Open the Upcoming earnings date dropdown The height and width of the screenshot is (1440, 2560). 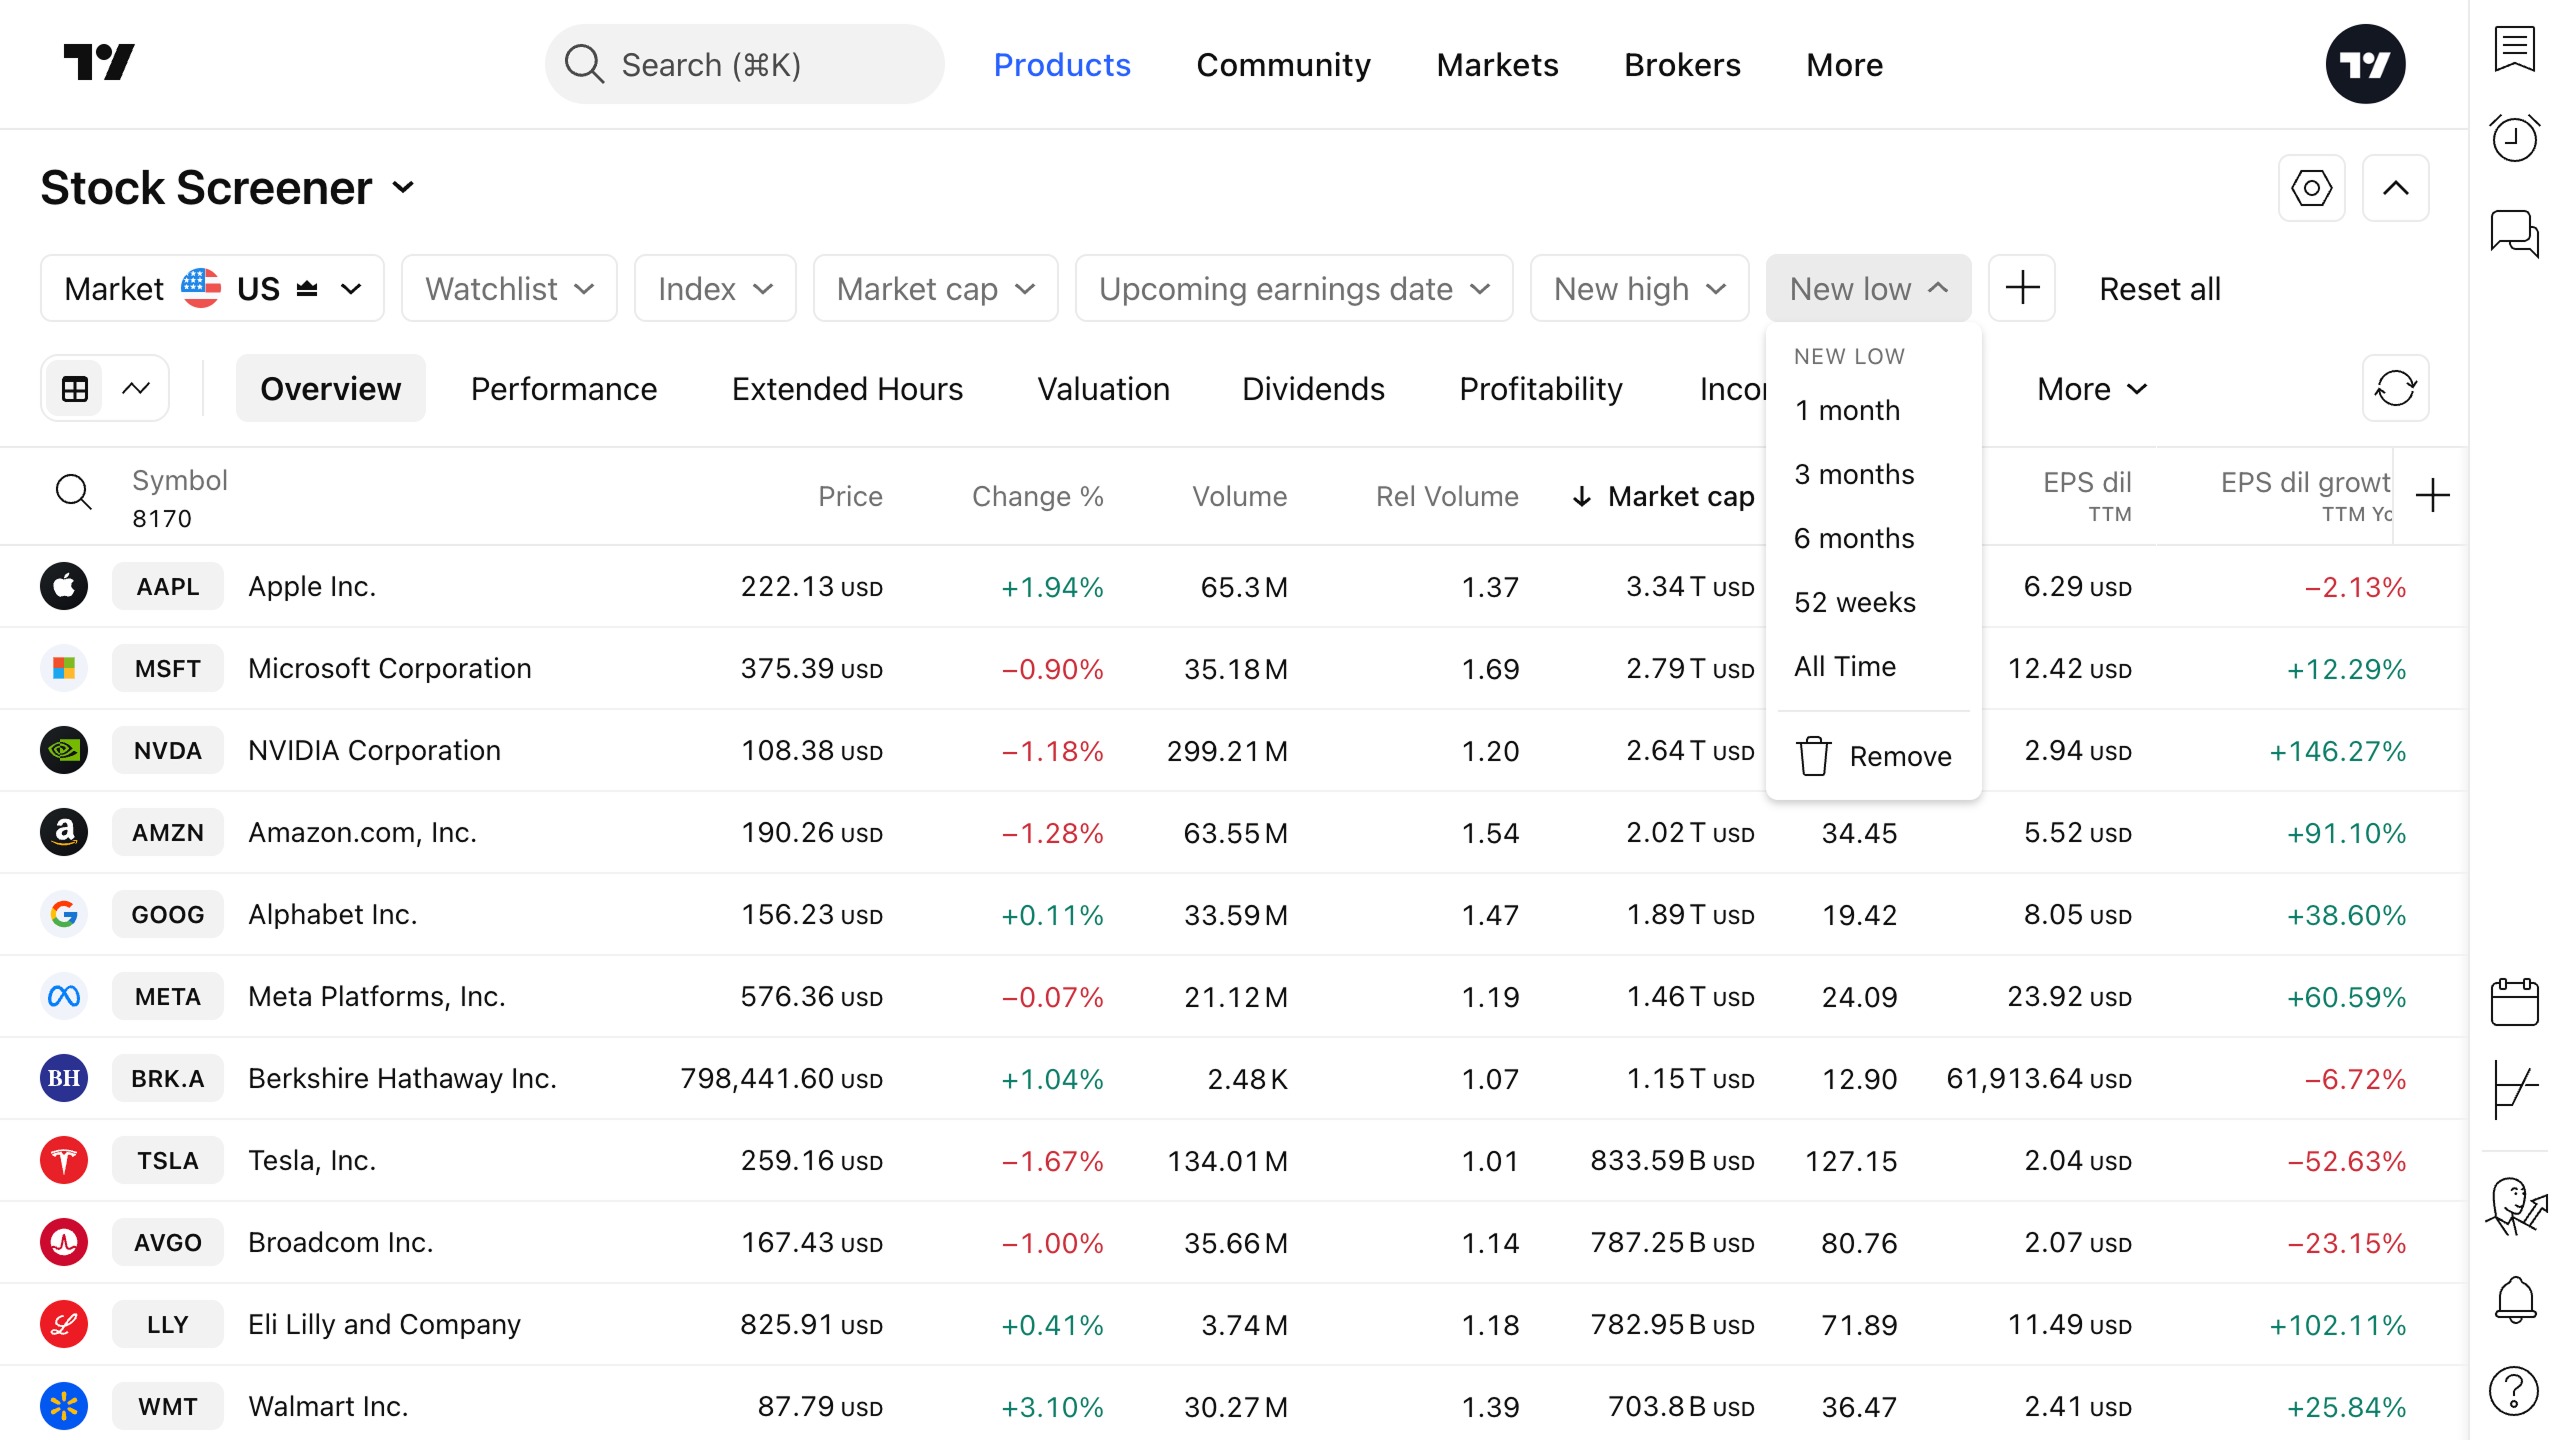click(x=1293, y=289)
